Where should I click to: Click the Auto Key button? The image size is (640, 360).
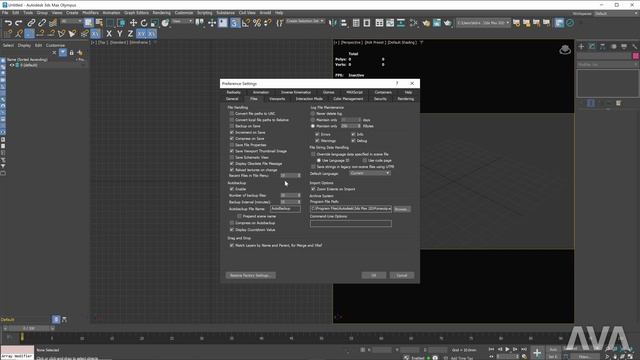click(x=553, y=349)
